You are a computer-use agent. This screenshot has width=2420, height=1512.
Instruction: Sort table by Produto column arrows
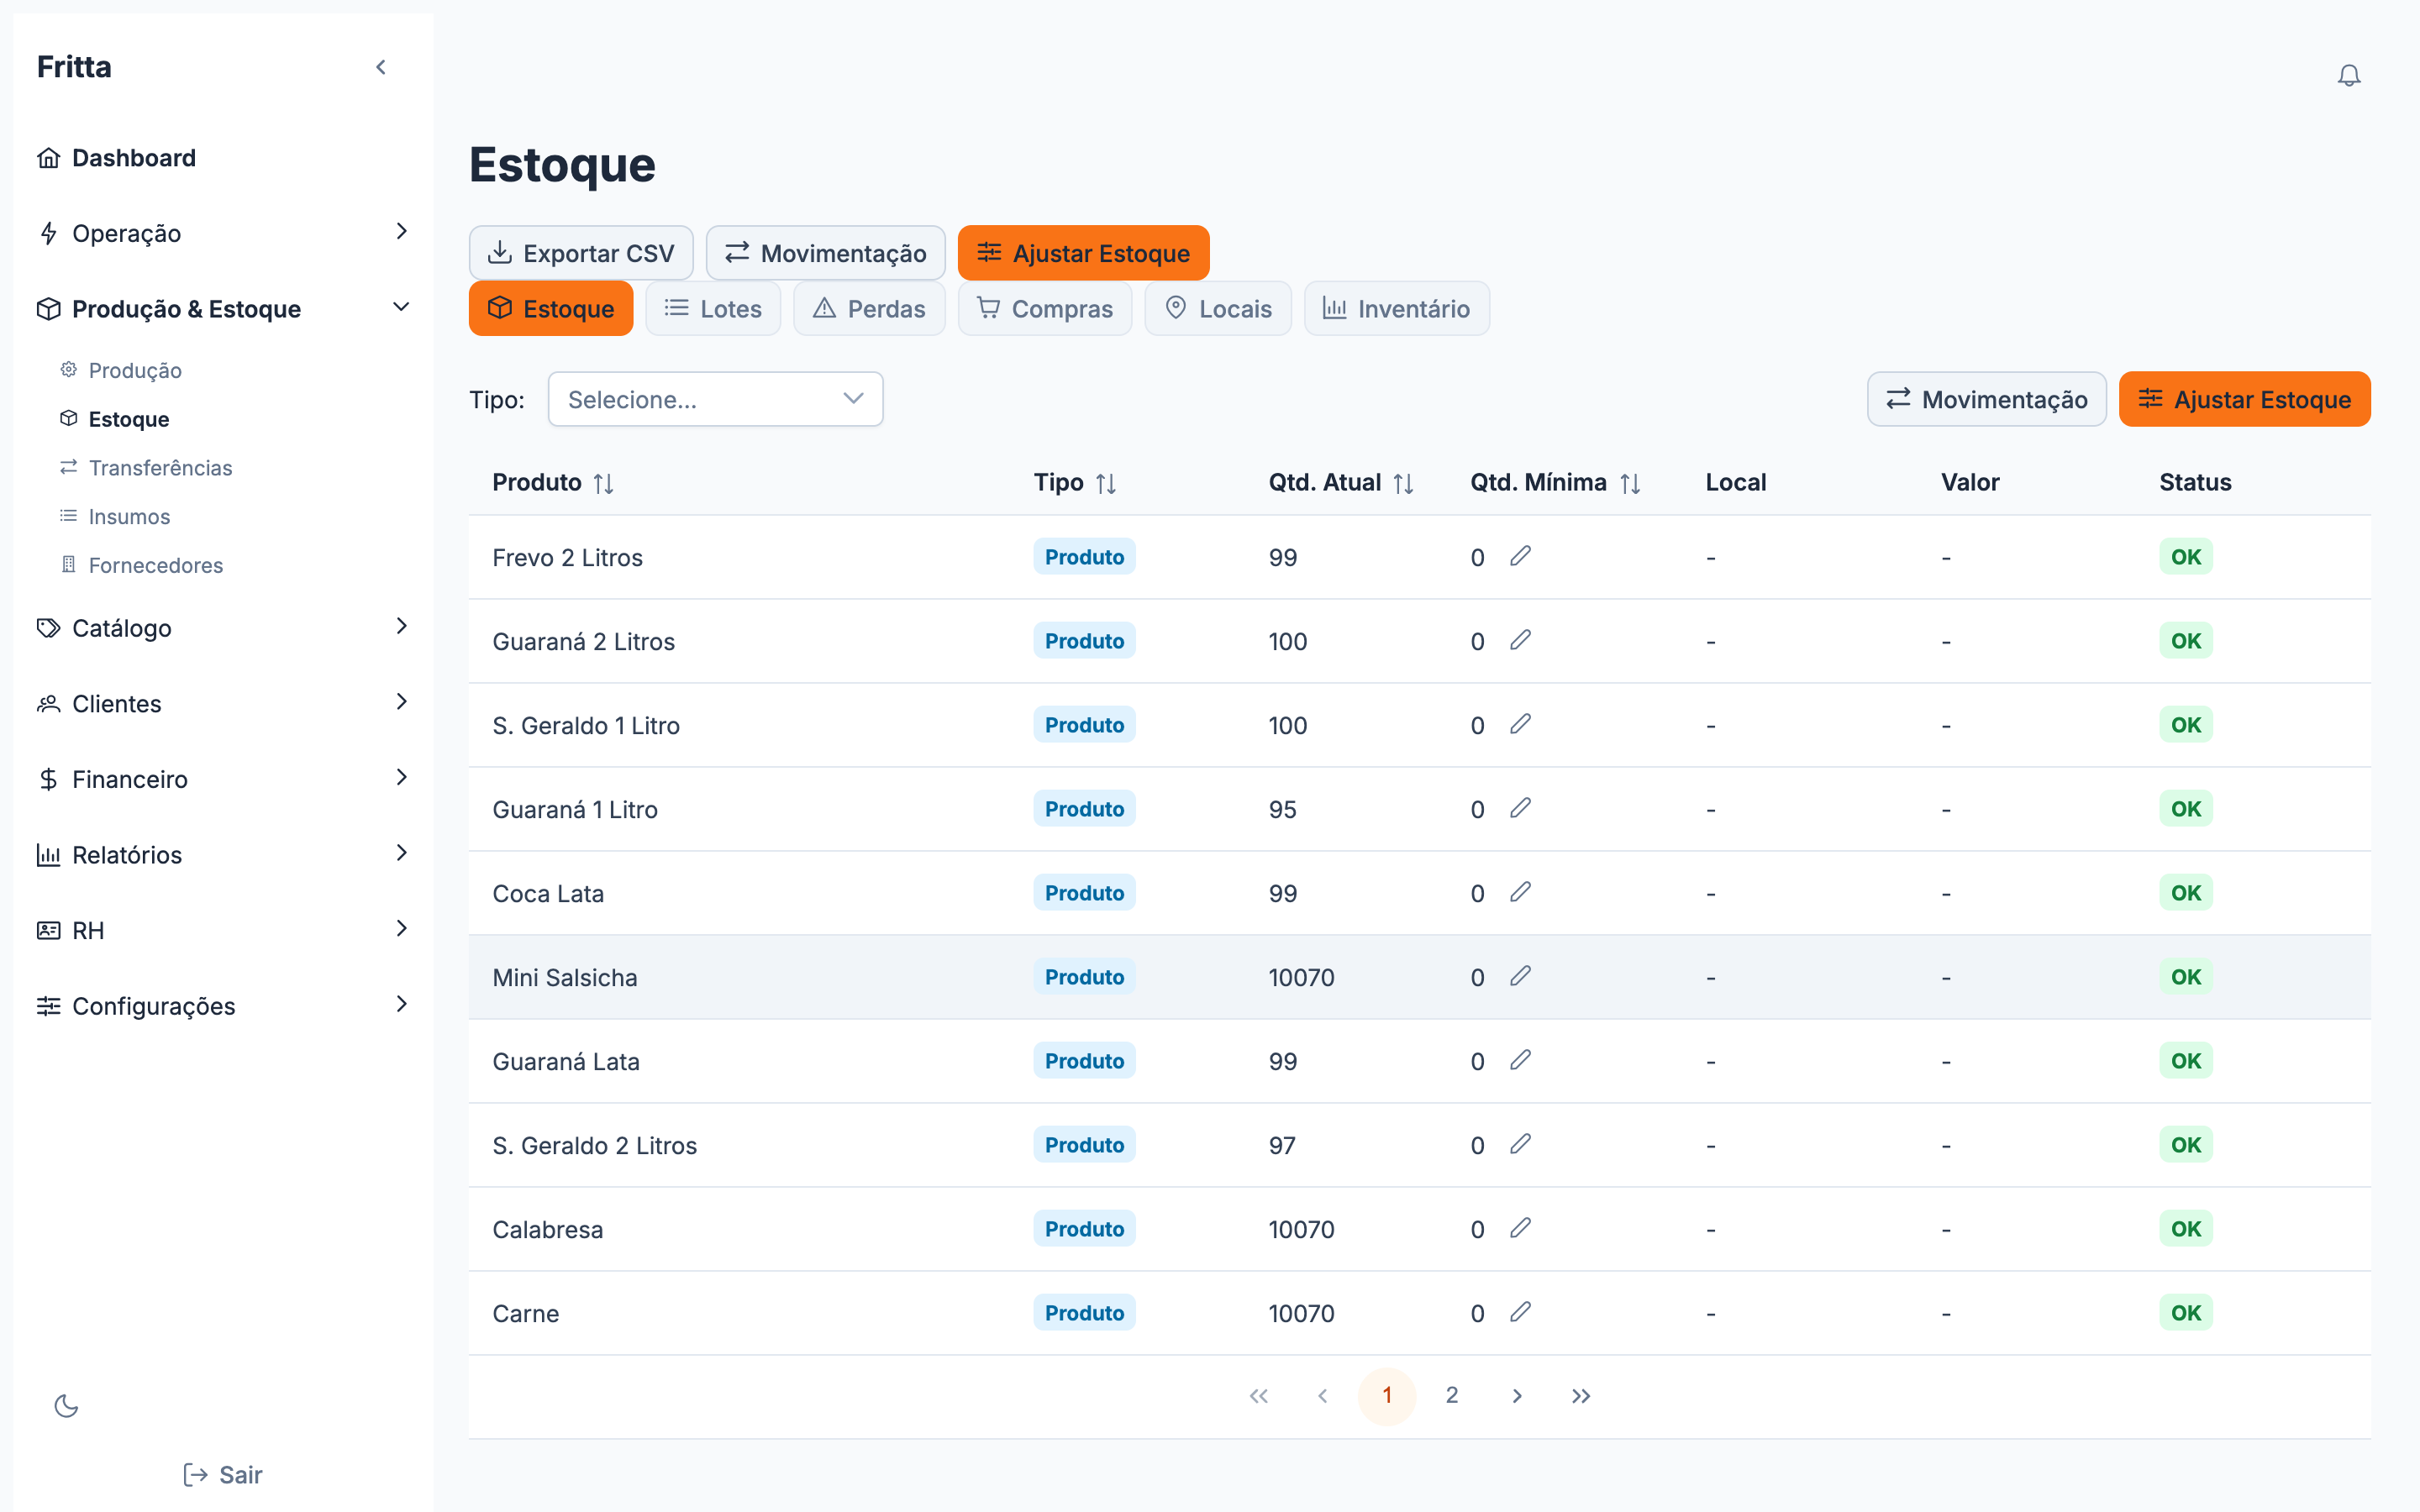click(x=603, y=484)
